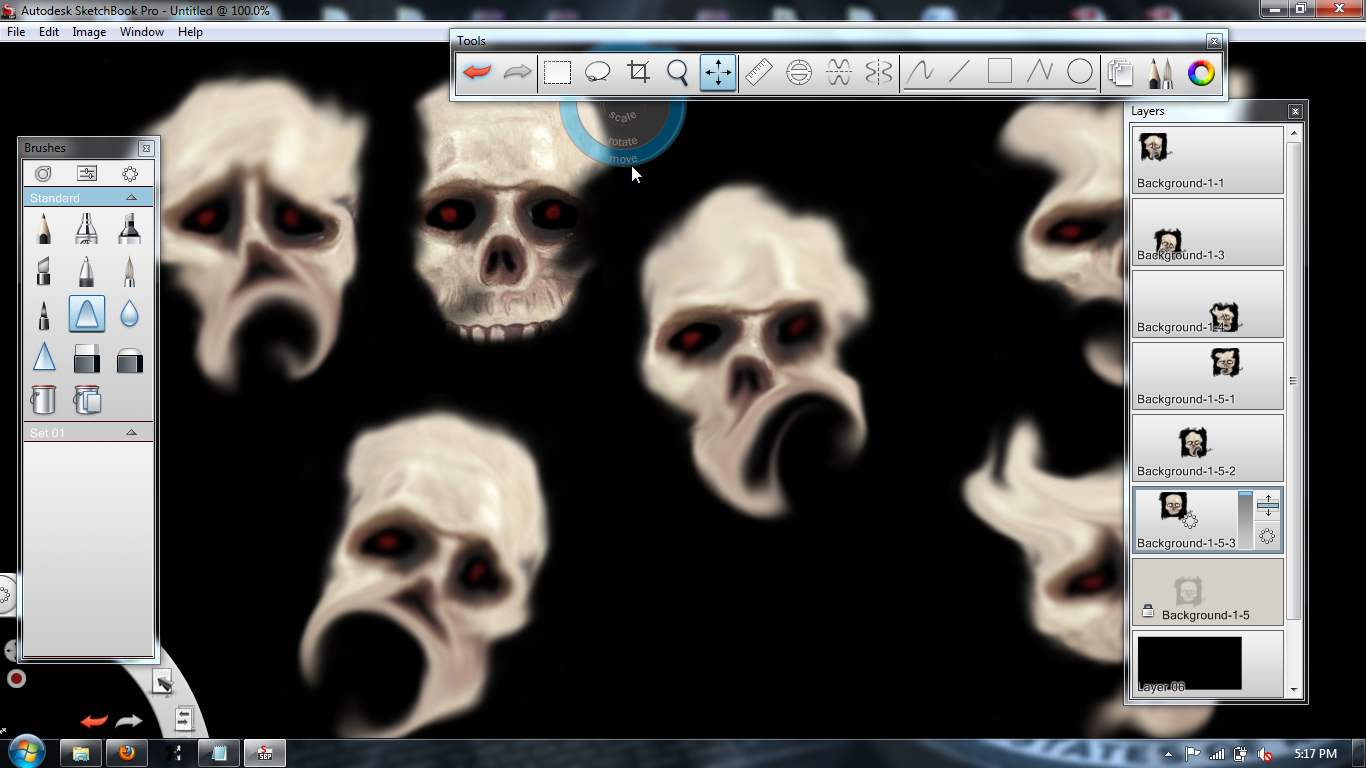Choose the Polyline tool
Viewport: 1366px width, 768px height.
click(1040, 73)
